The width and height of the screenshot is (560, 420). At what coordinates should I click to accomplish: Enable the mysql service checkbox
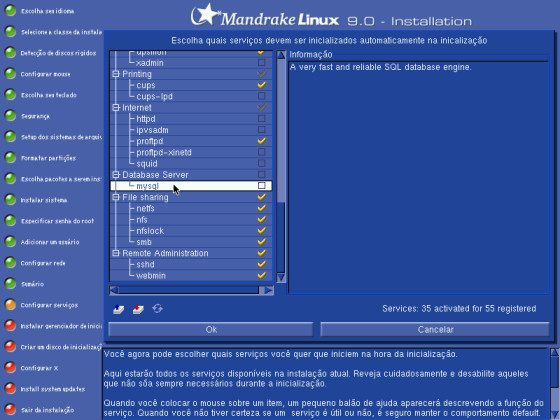point(261,186)
